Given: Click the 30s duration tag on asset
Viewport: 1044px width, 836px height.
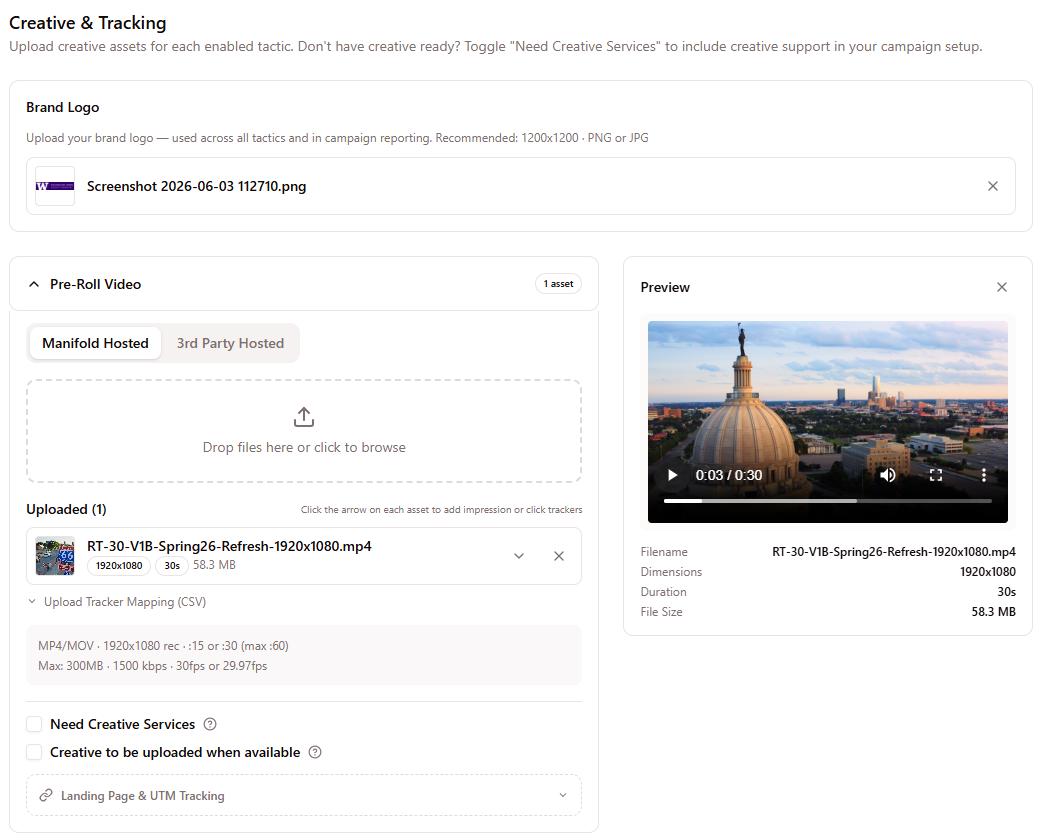Looking at the screenshot, I should point(172,566).
